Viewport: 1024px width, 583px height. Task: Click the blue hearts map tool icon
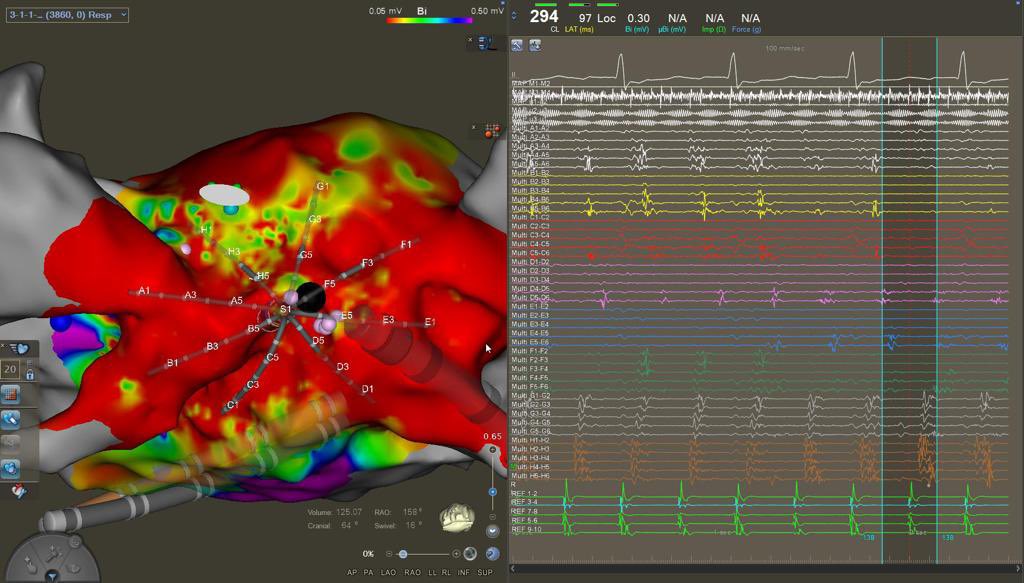(x=10, y=469)
